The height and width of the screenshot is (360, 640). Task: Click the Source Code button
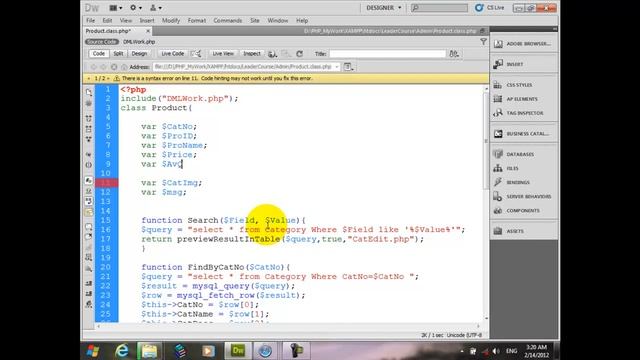(x=102, y=42)
